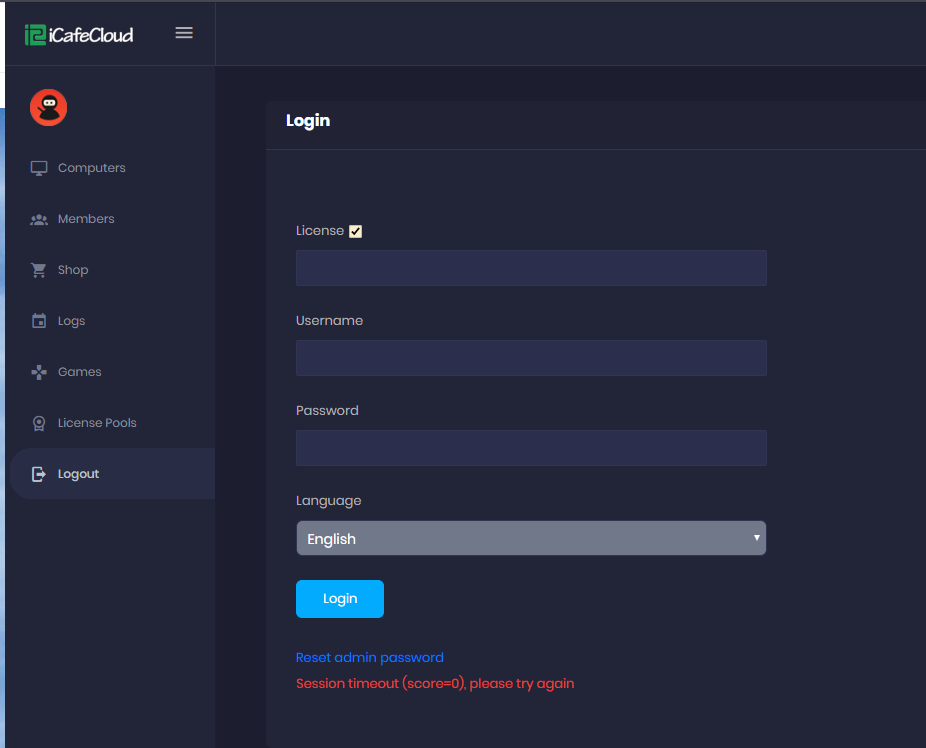
Task: Click the License Pools badge icon
Action: (39, 423)
